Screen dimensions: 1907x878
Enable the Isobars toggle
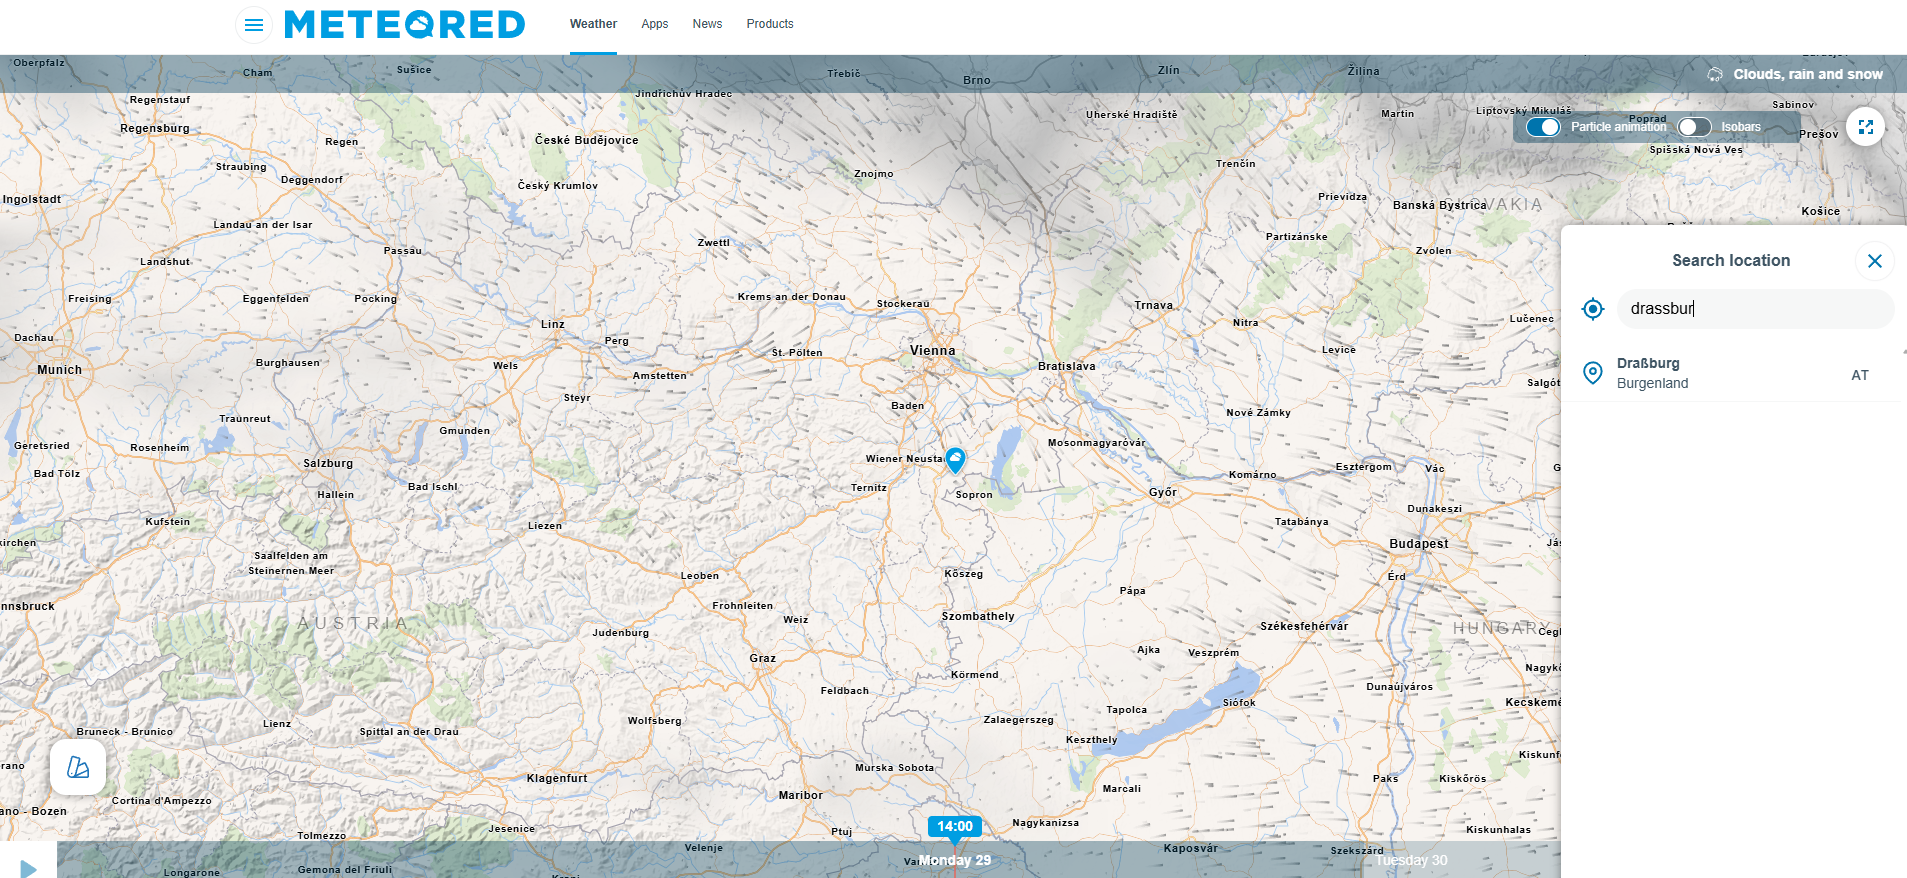pos(1694,127)
